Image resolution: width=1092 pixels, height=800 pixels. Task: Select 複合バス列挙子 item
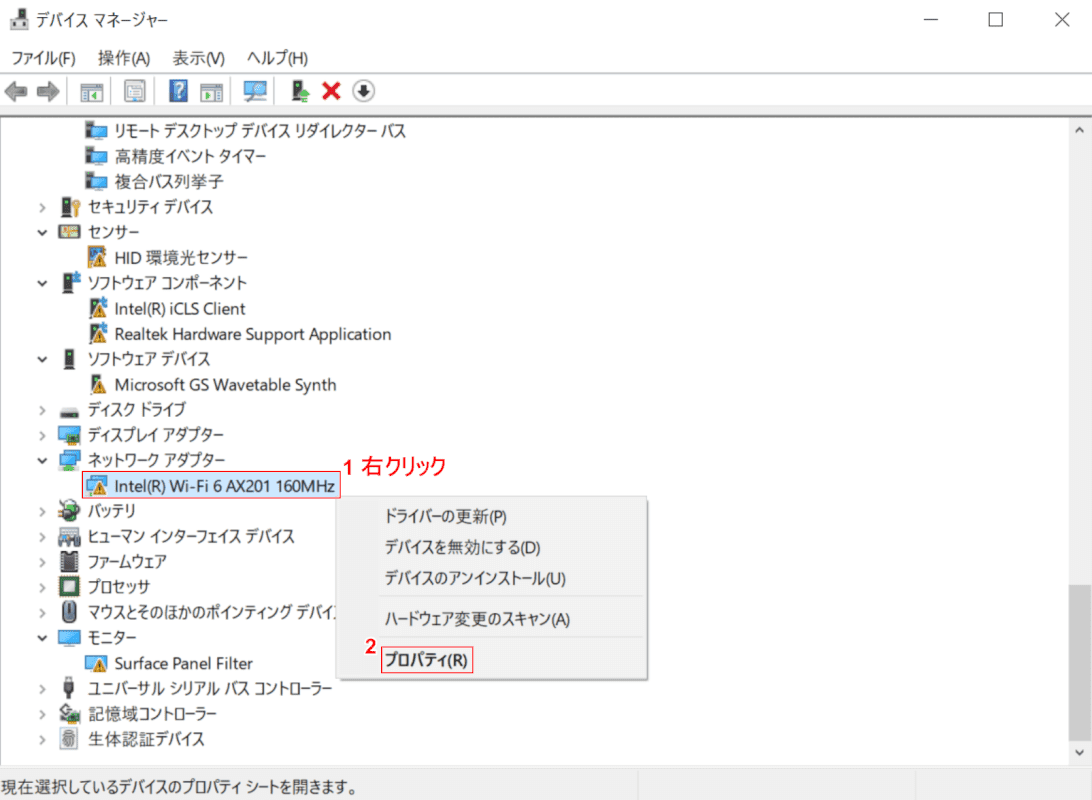coord(169,182)
